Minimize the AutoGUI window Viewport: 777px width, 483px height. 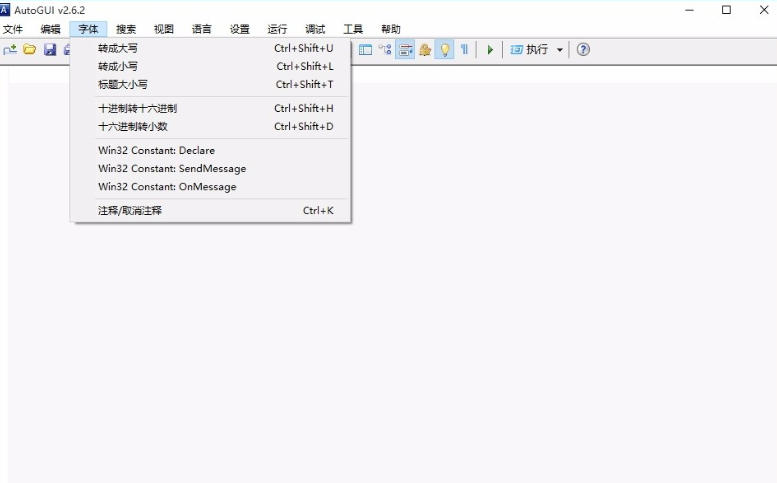click(x=689, y=10)
